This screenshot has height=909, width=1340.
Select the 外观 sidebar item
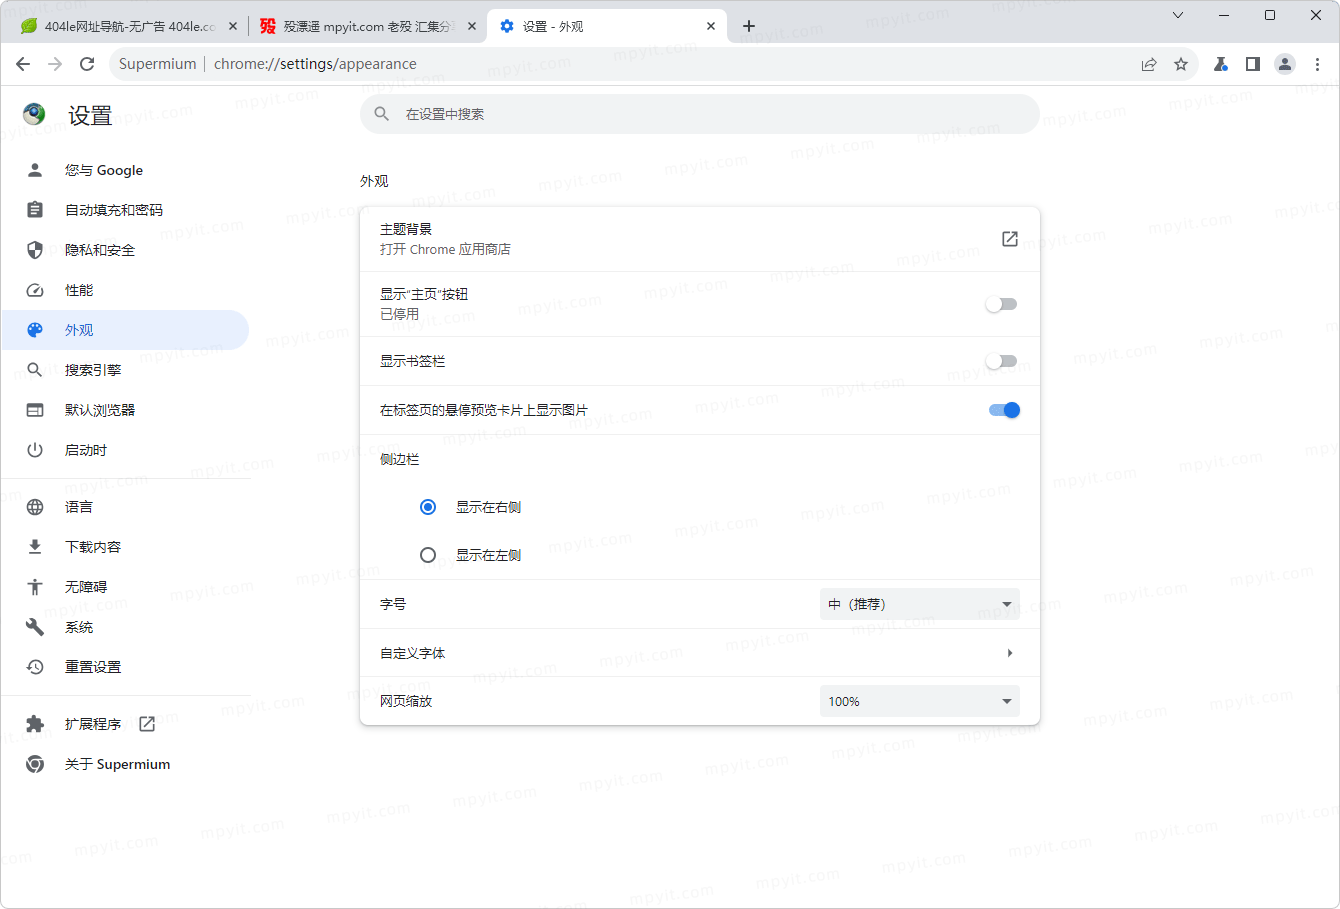(x=125, y=330)
